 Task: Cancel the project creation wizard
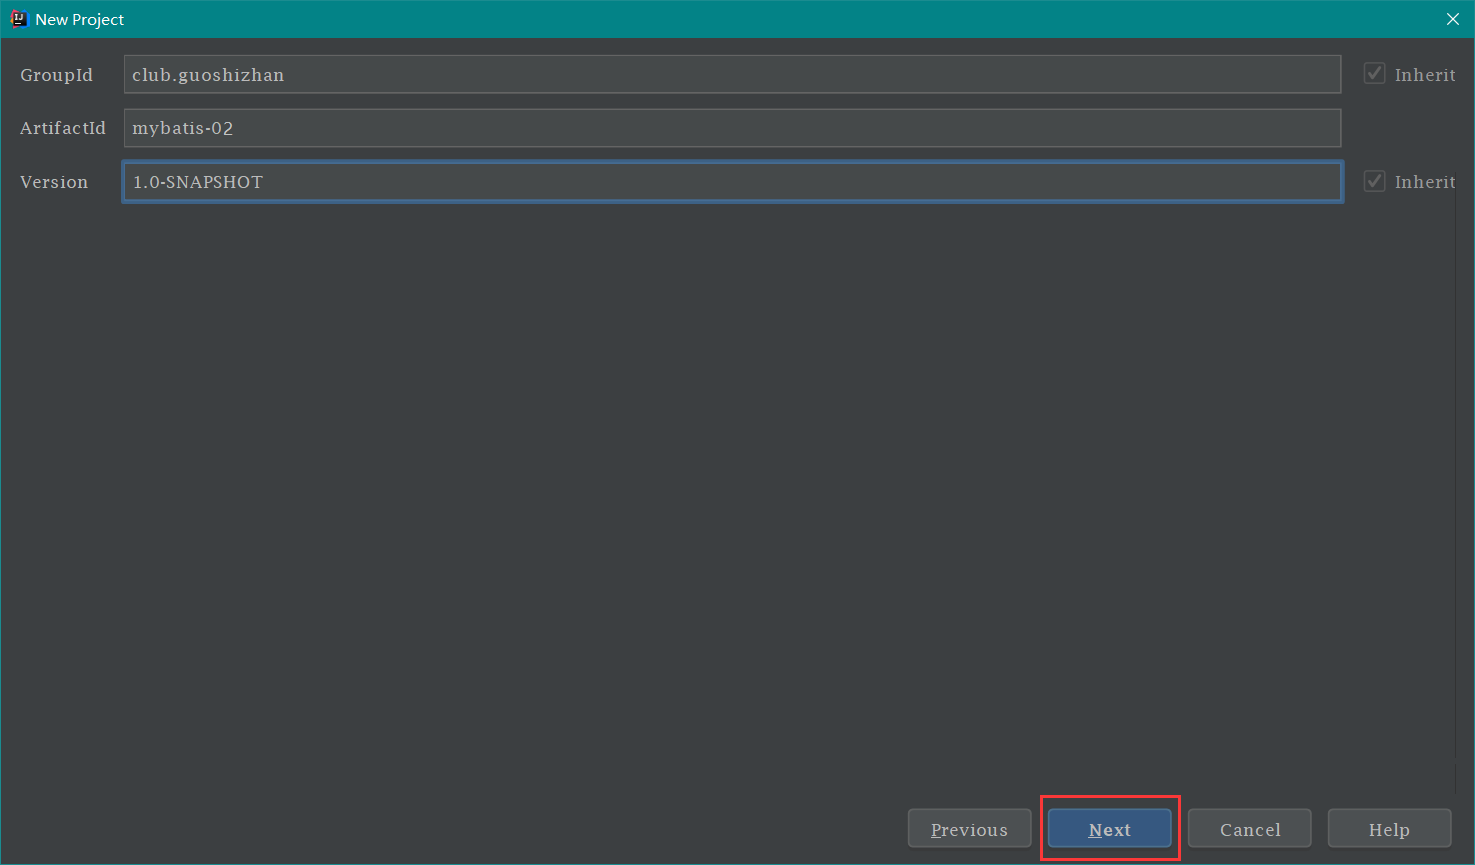coord(1249,829)
